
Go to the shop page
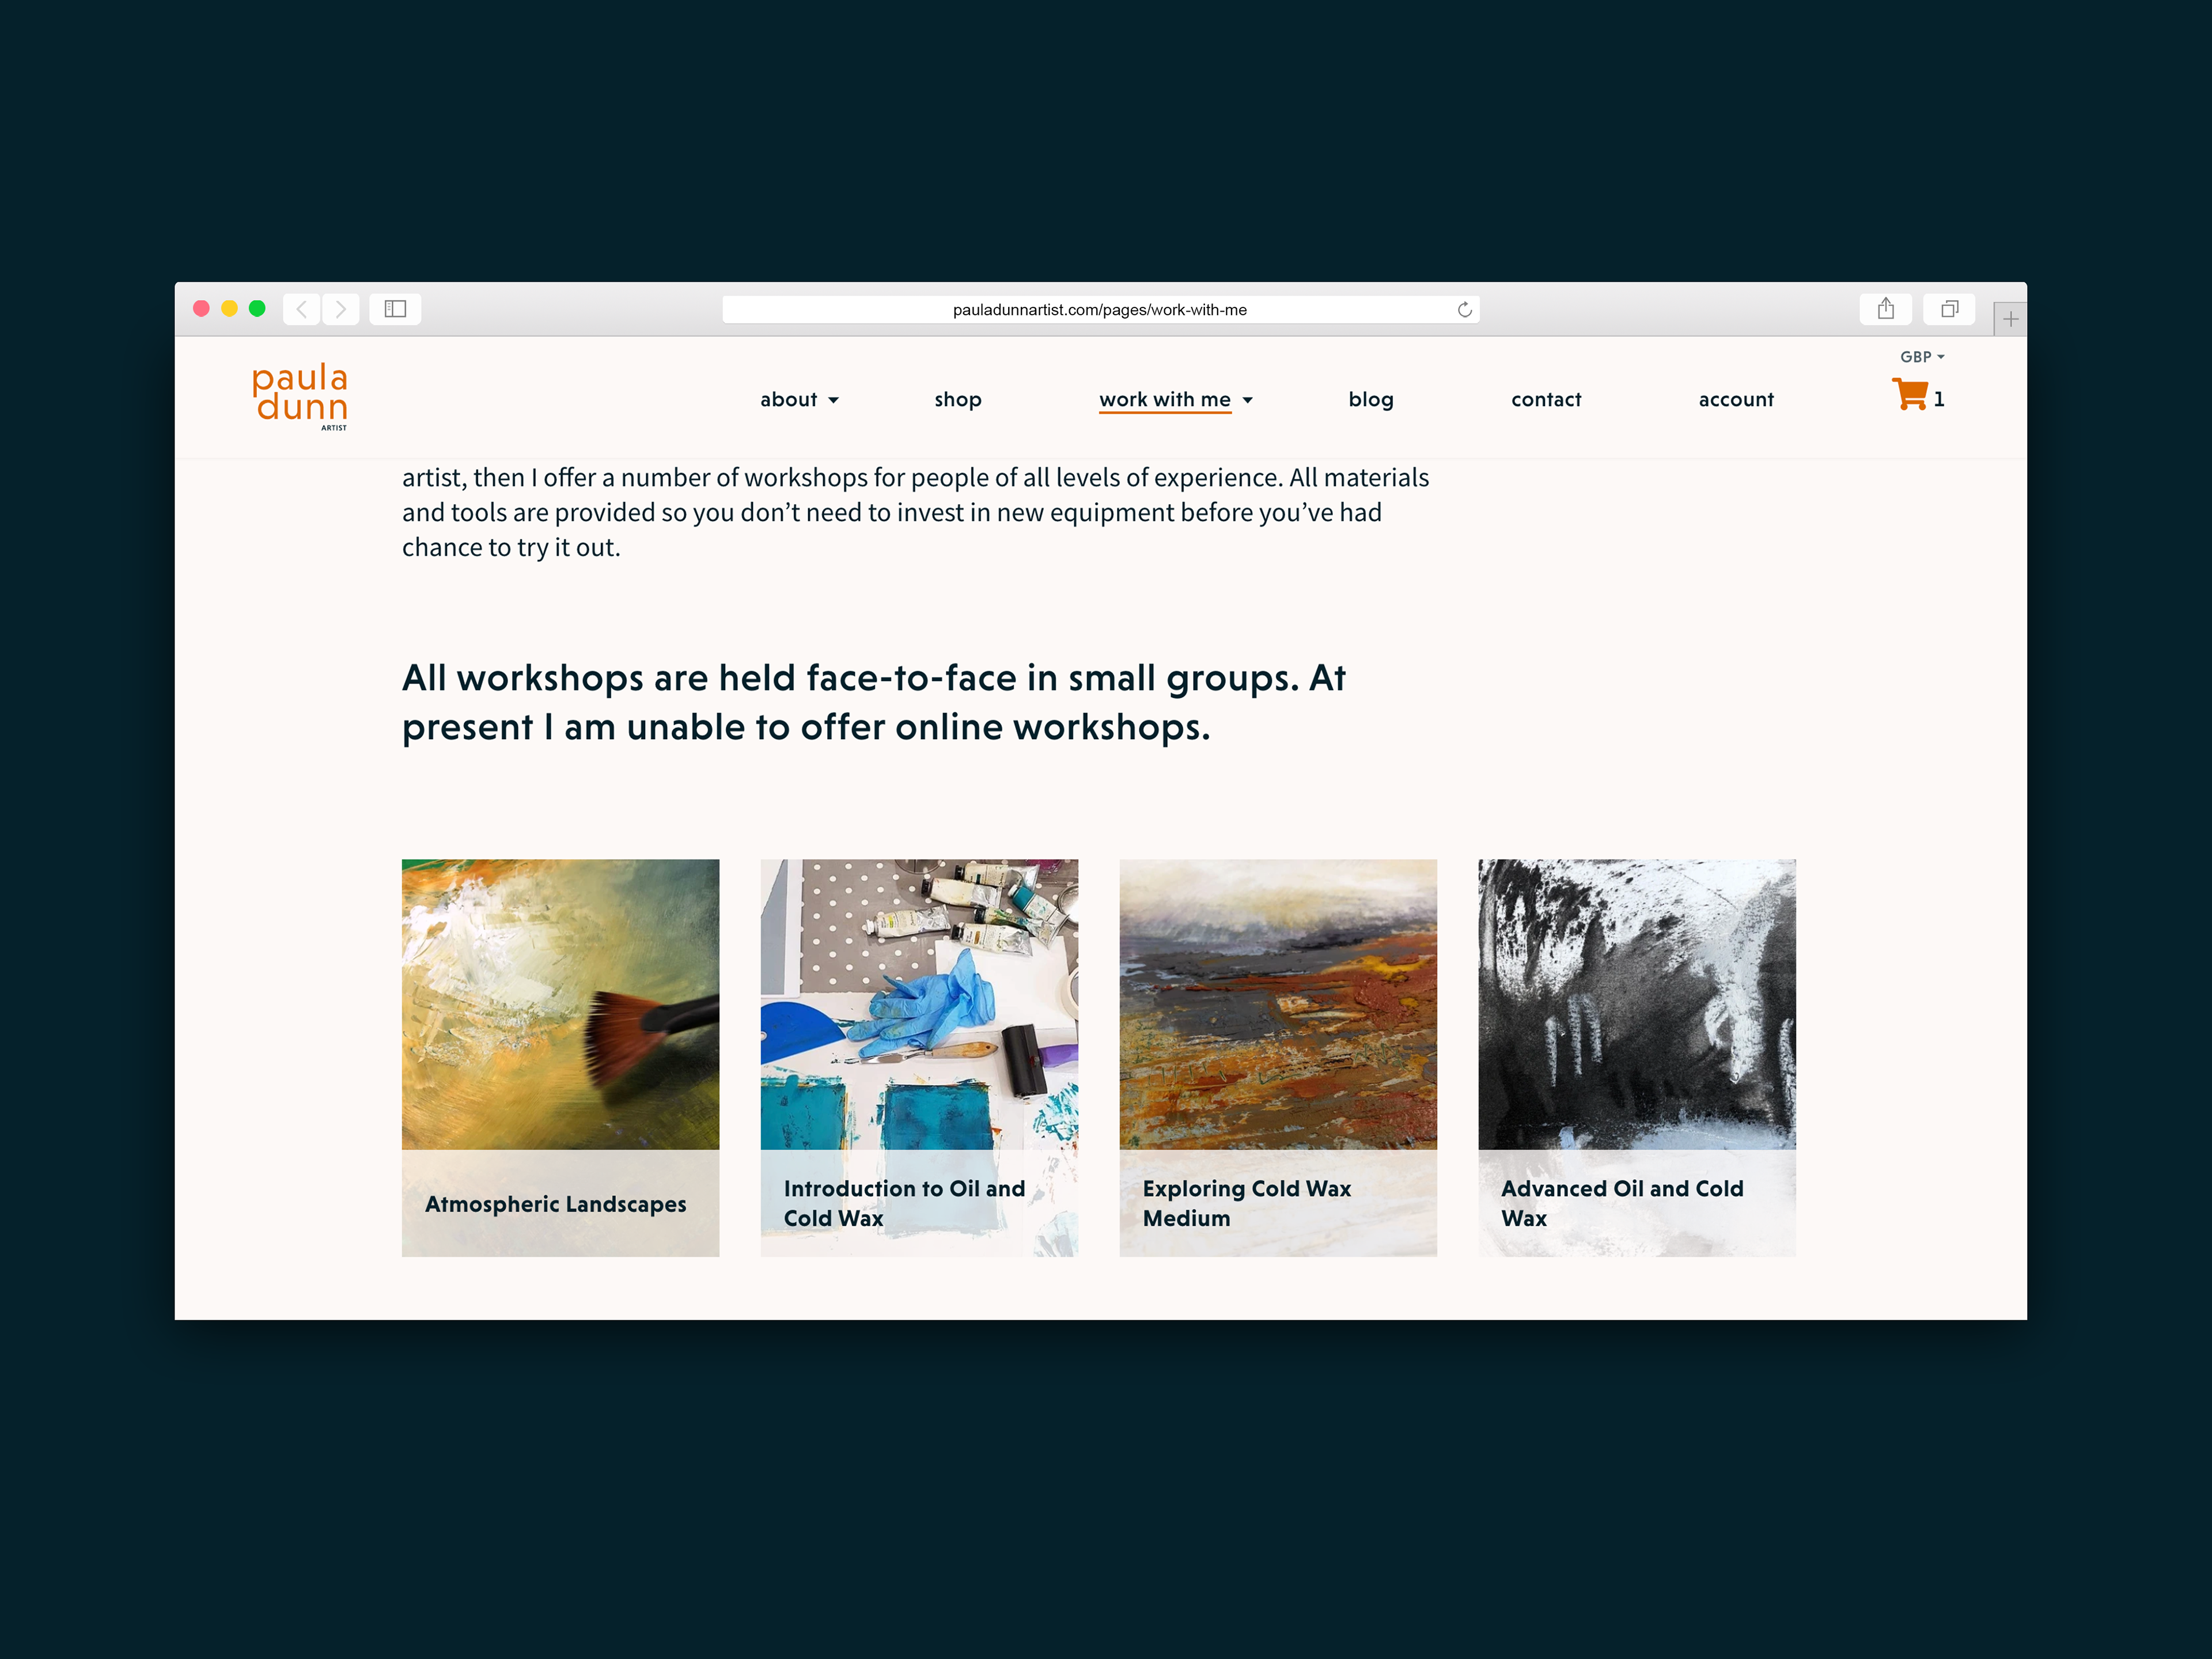[x=958, y=400]
